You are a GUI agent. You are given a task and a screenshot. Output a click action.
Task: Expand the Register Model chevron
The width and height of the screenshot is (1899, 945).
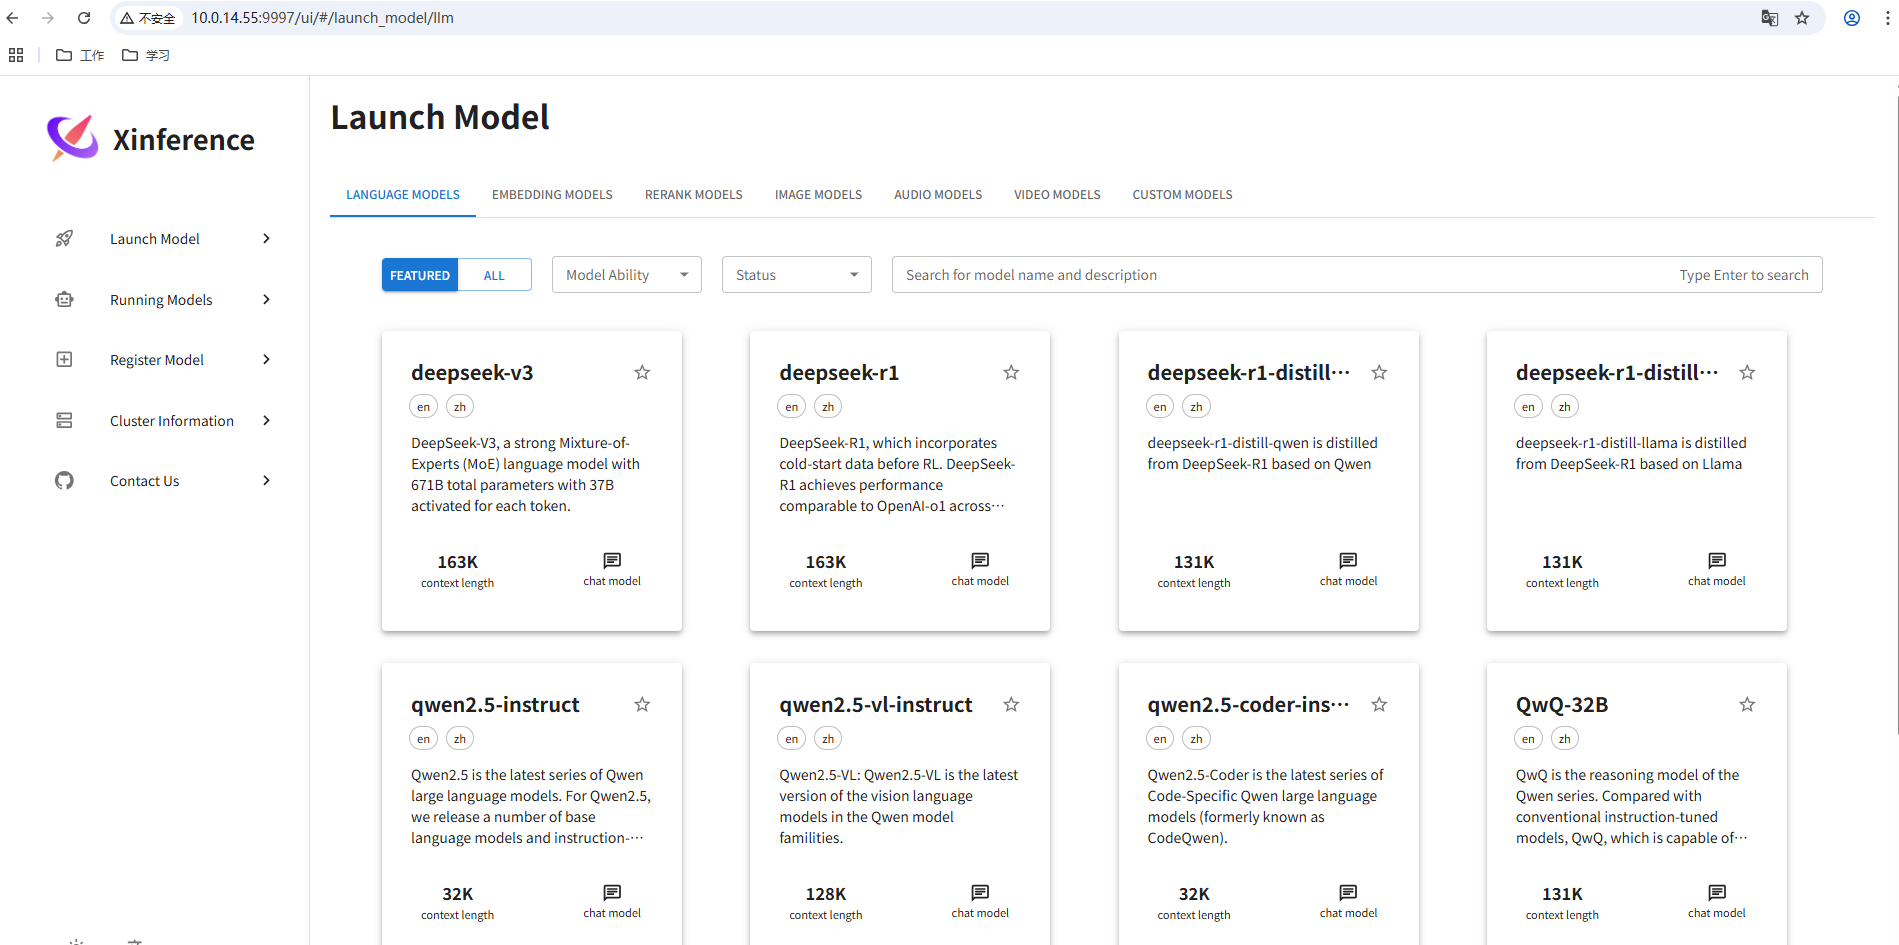point(266,359)
